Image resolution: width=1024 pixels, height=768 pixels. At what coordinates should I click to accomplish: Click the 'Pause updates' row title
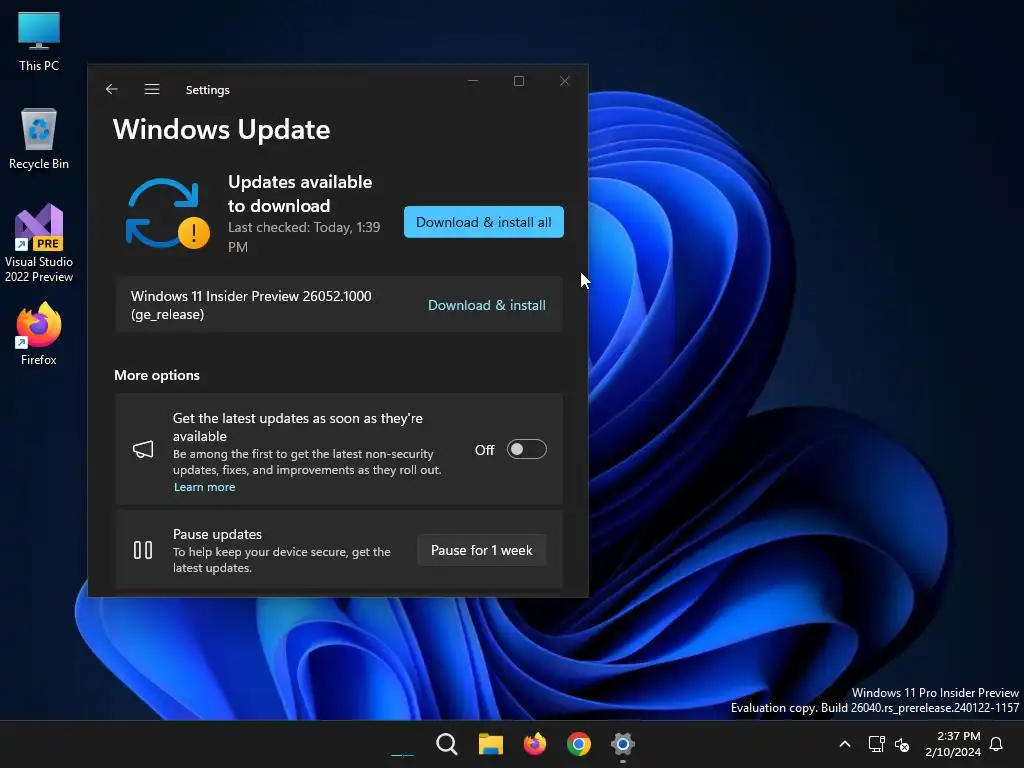[217, 534]
